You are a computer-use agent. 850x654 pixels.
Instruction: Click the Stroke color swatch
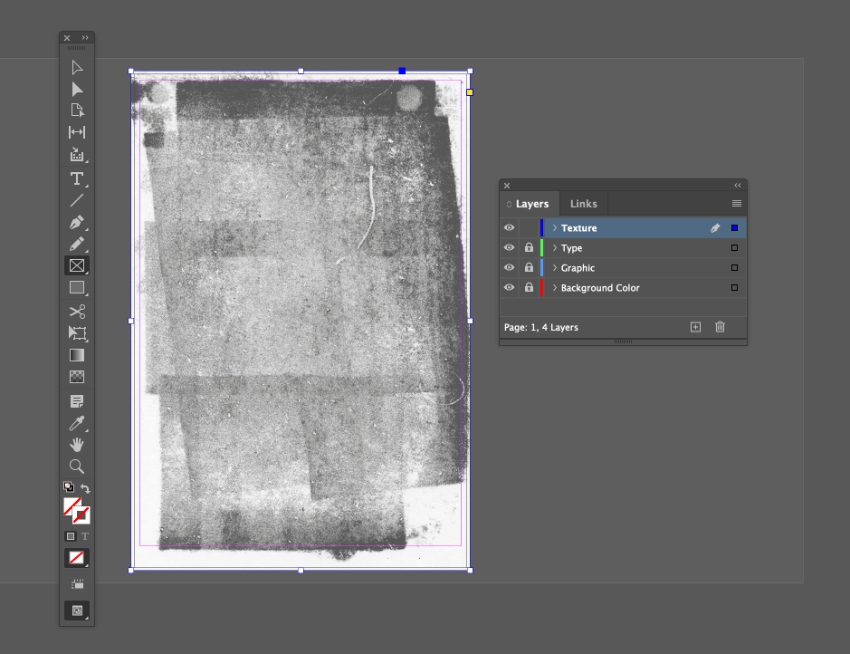(x=82, y=515)
